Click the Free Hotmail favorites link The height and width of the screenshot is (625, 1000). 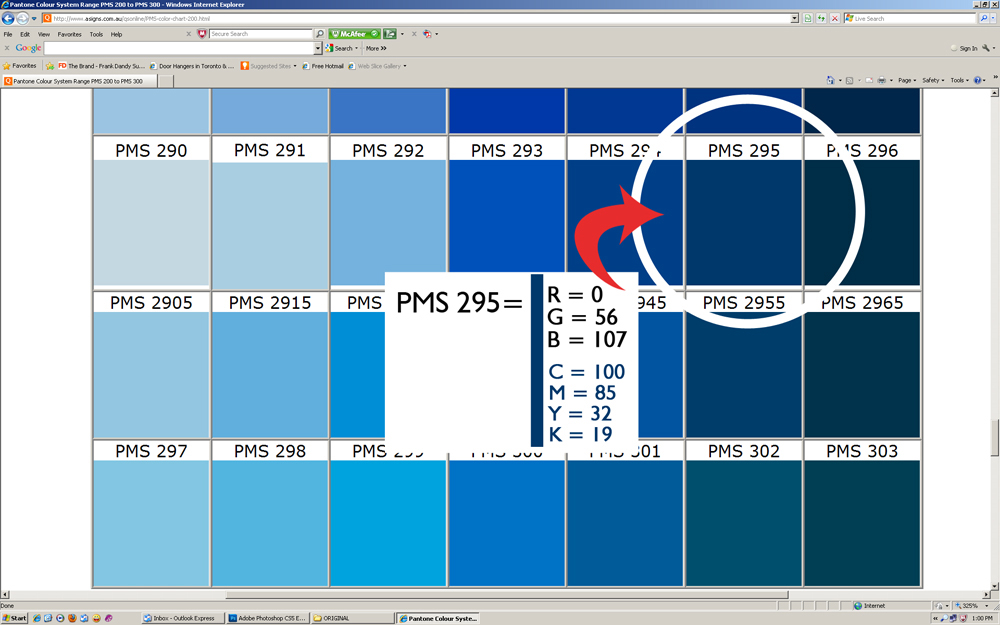point(327,66)
